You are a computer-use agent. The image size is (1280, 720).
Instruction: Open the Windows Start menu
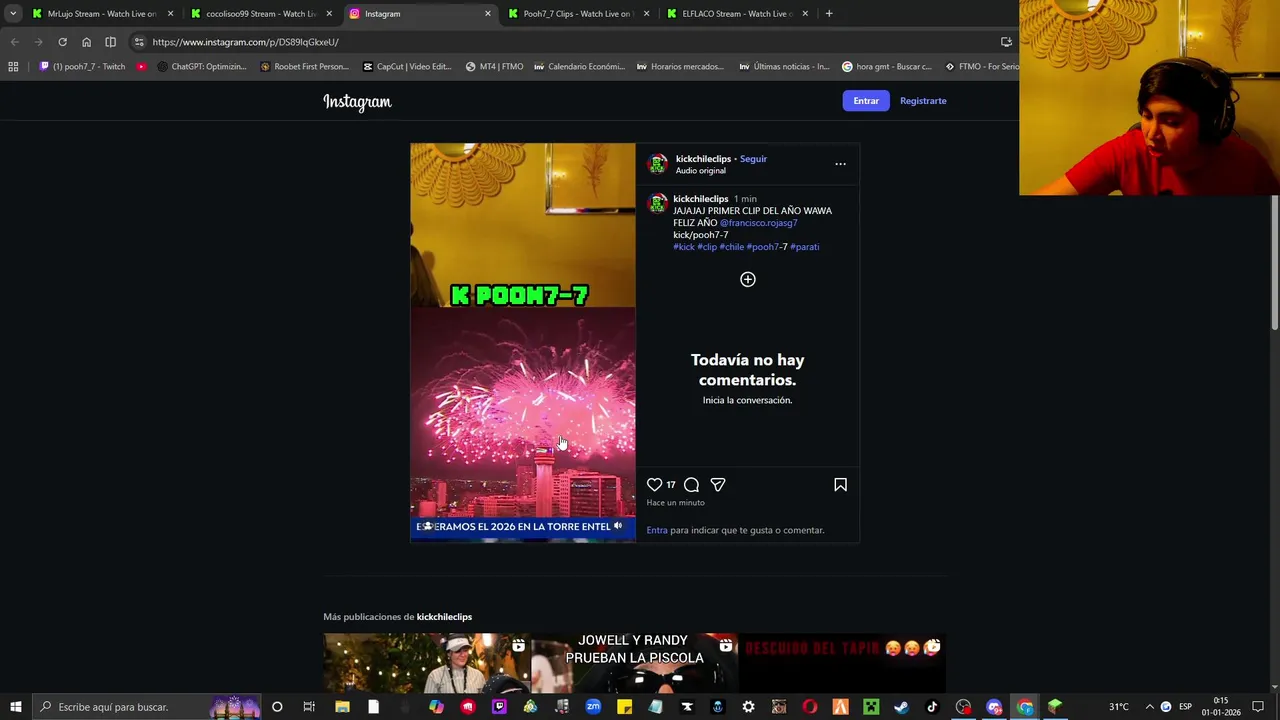tap(15, 707)
